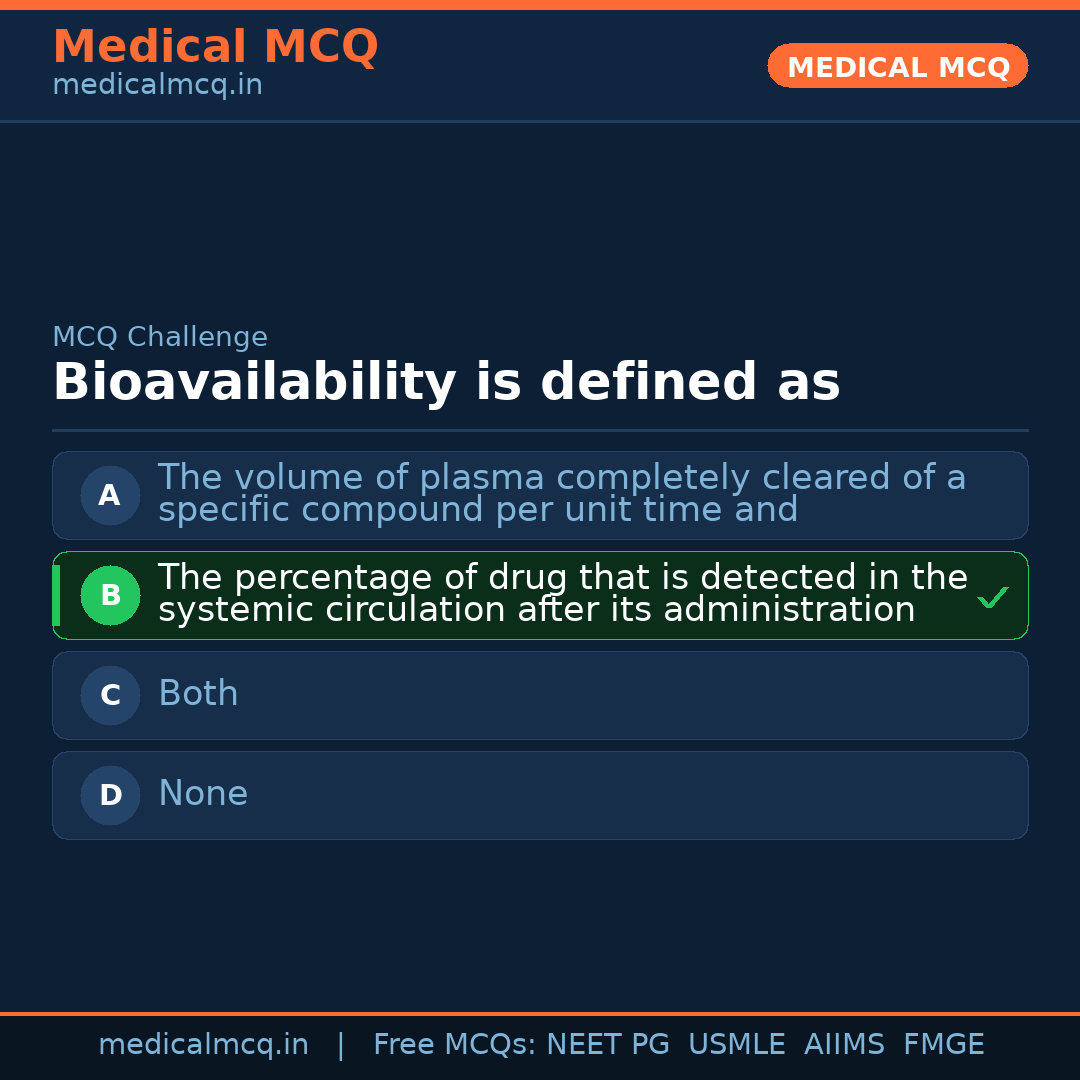This screenshot has height=1080, width=1080.
Task: Click the "MCQ Challenge" label
Action: 160,337
